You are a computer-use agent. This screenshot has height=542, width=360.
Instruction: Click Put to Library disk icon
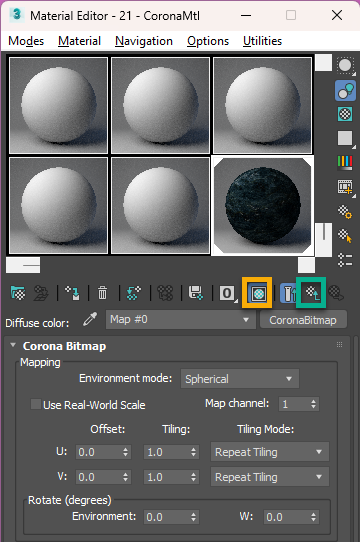[196, 293]
